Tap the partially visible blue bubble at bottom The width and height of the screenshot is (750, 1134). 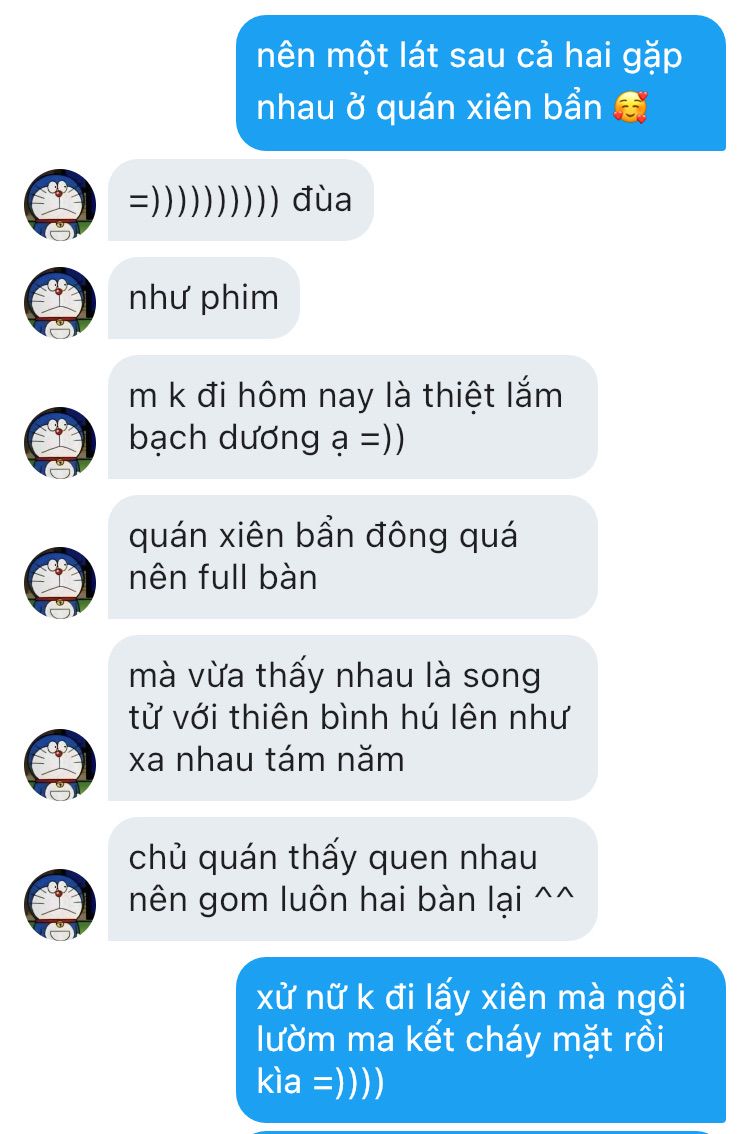[x=481, y=1131]
